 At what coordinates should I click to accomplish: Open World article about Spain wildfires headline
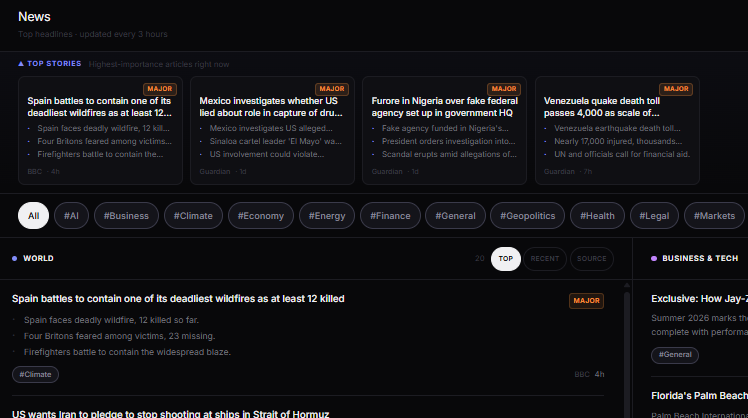click(x=178, y=299)
